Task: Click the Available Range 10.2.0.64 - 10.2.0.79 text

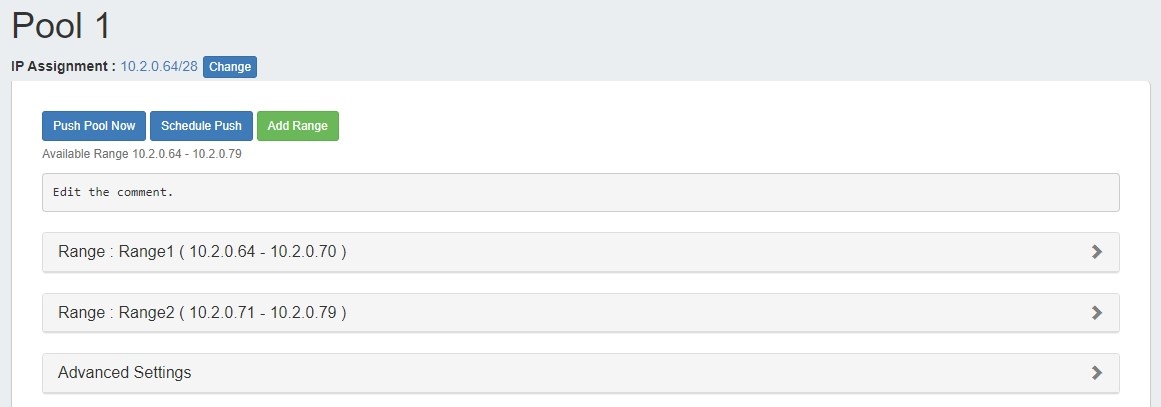Action: coord(142,155)
